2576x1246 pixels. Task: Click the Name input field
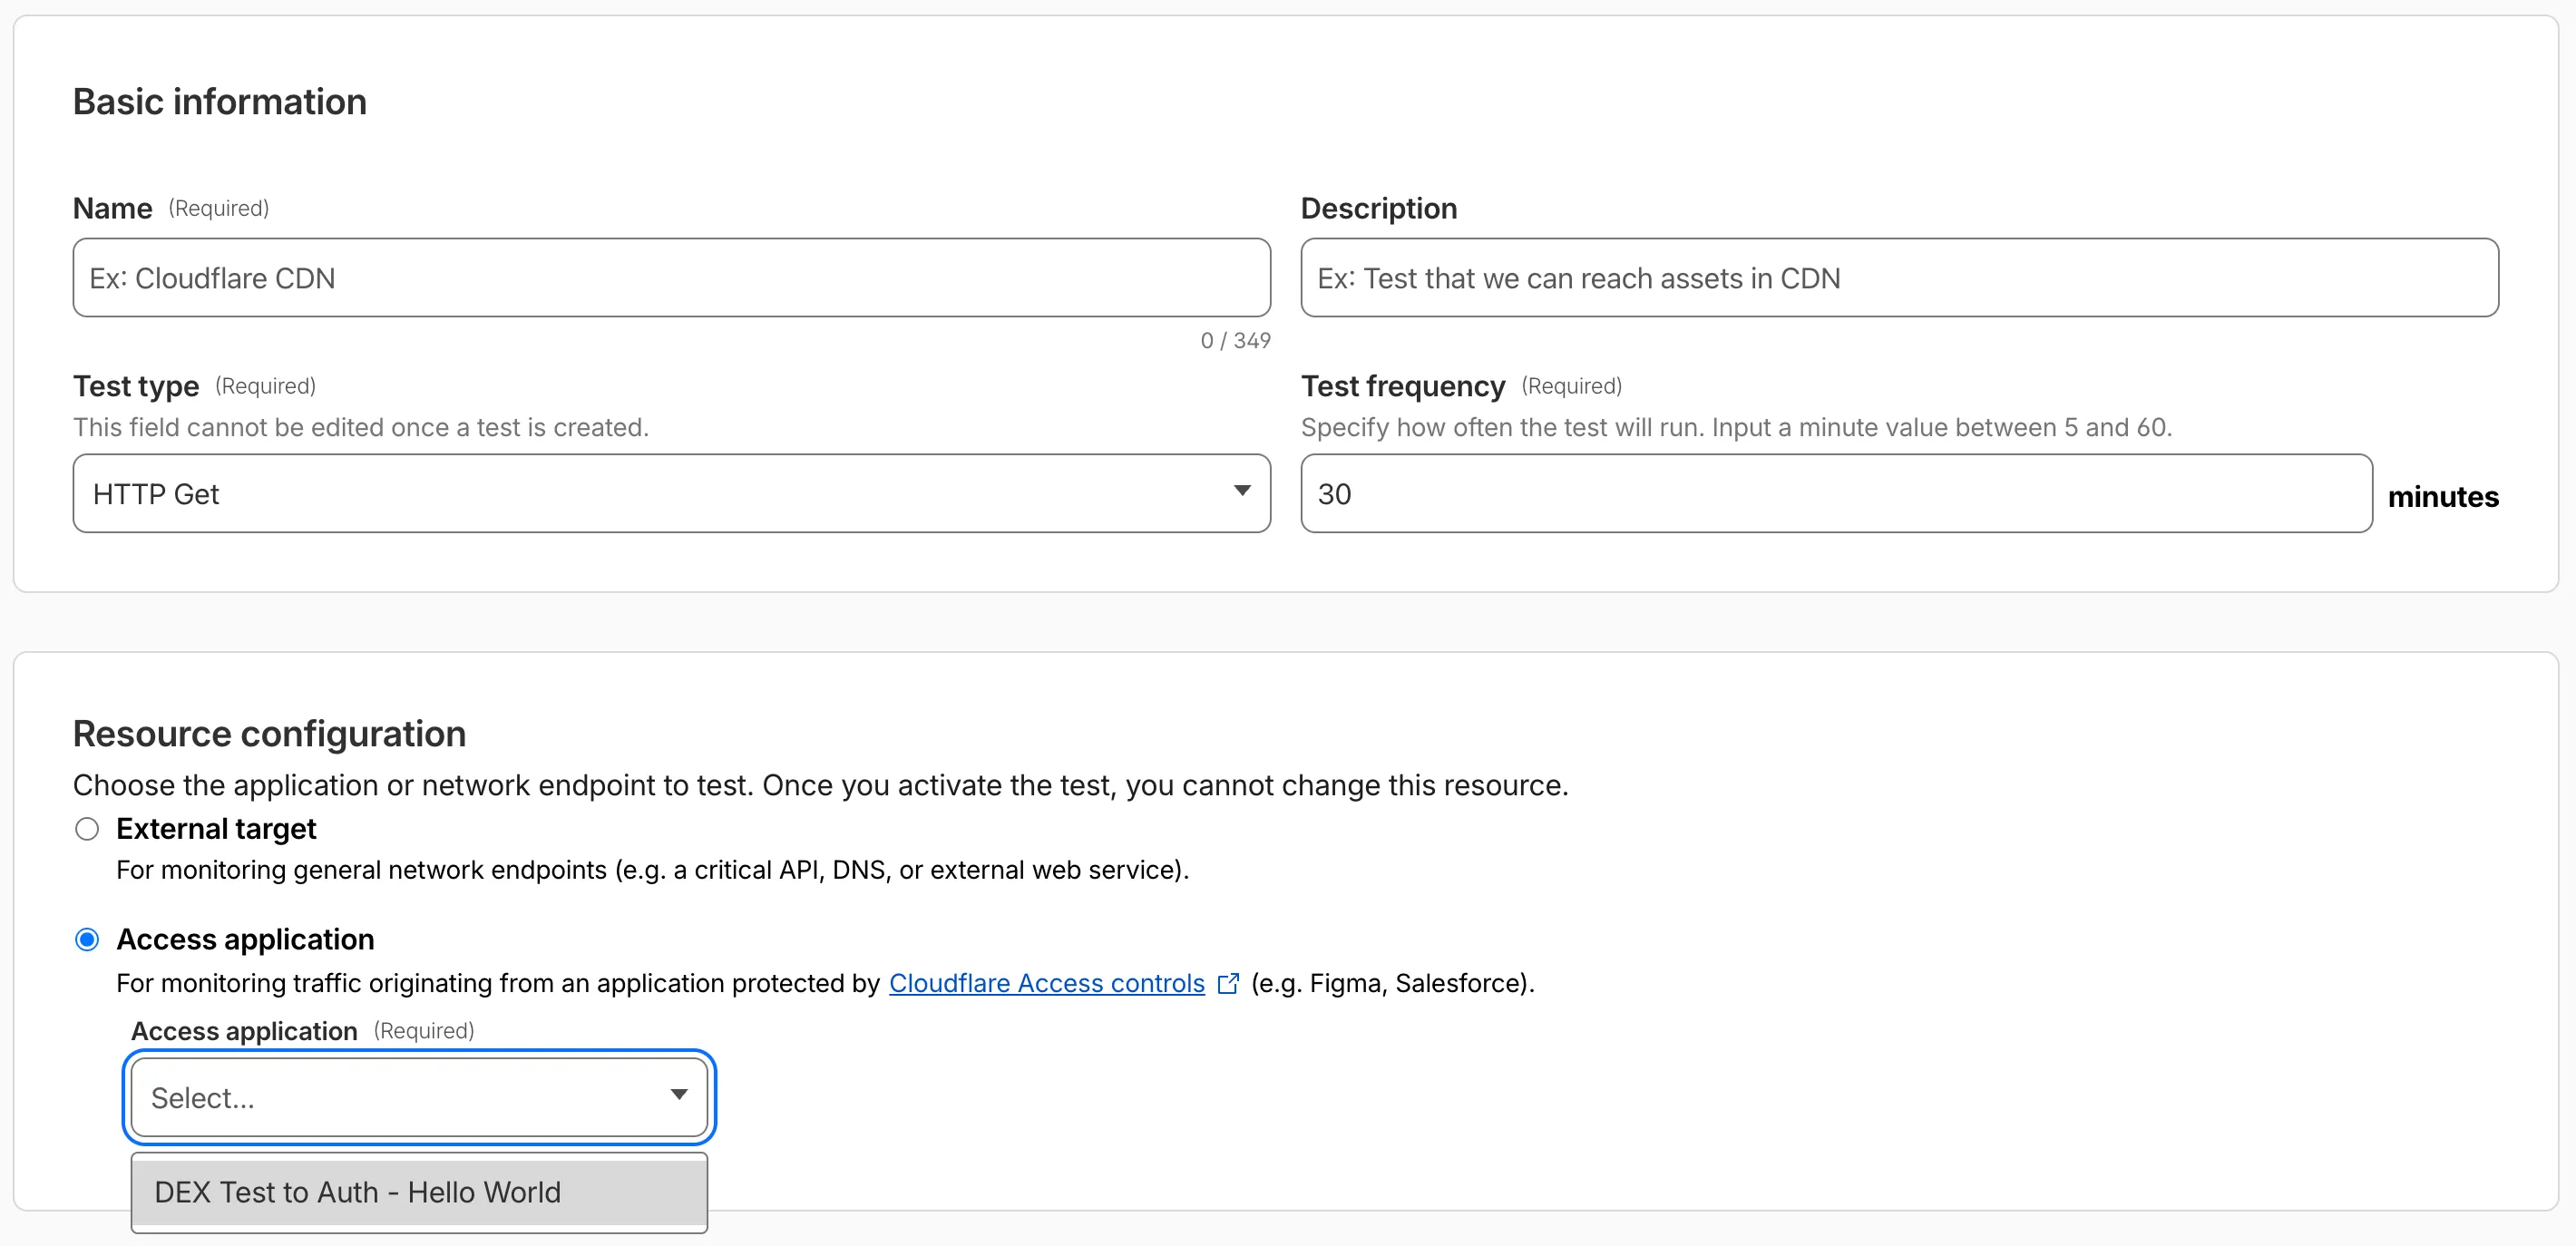[670, 277]
